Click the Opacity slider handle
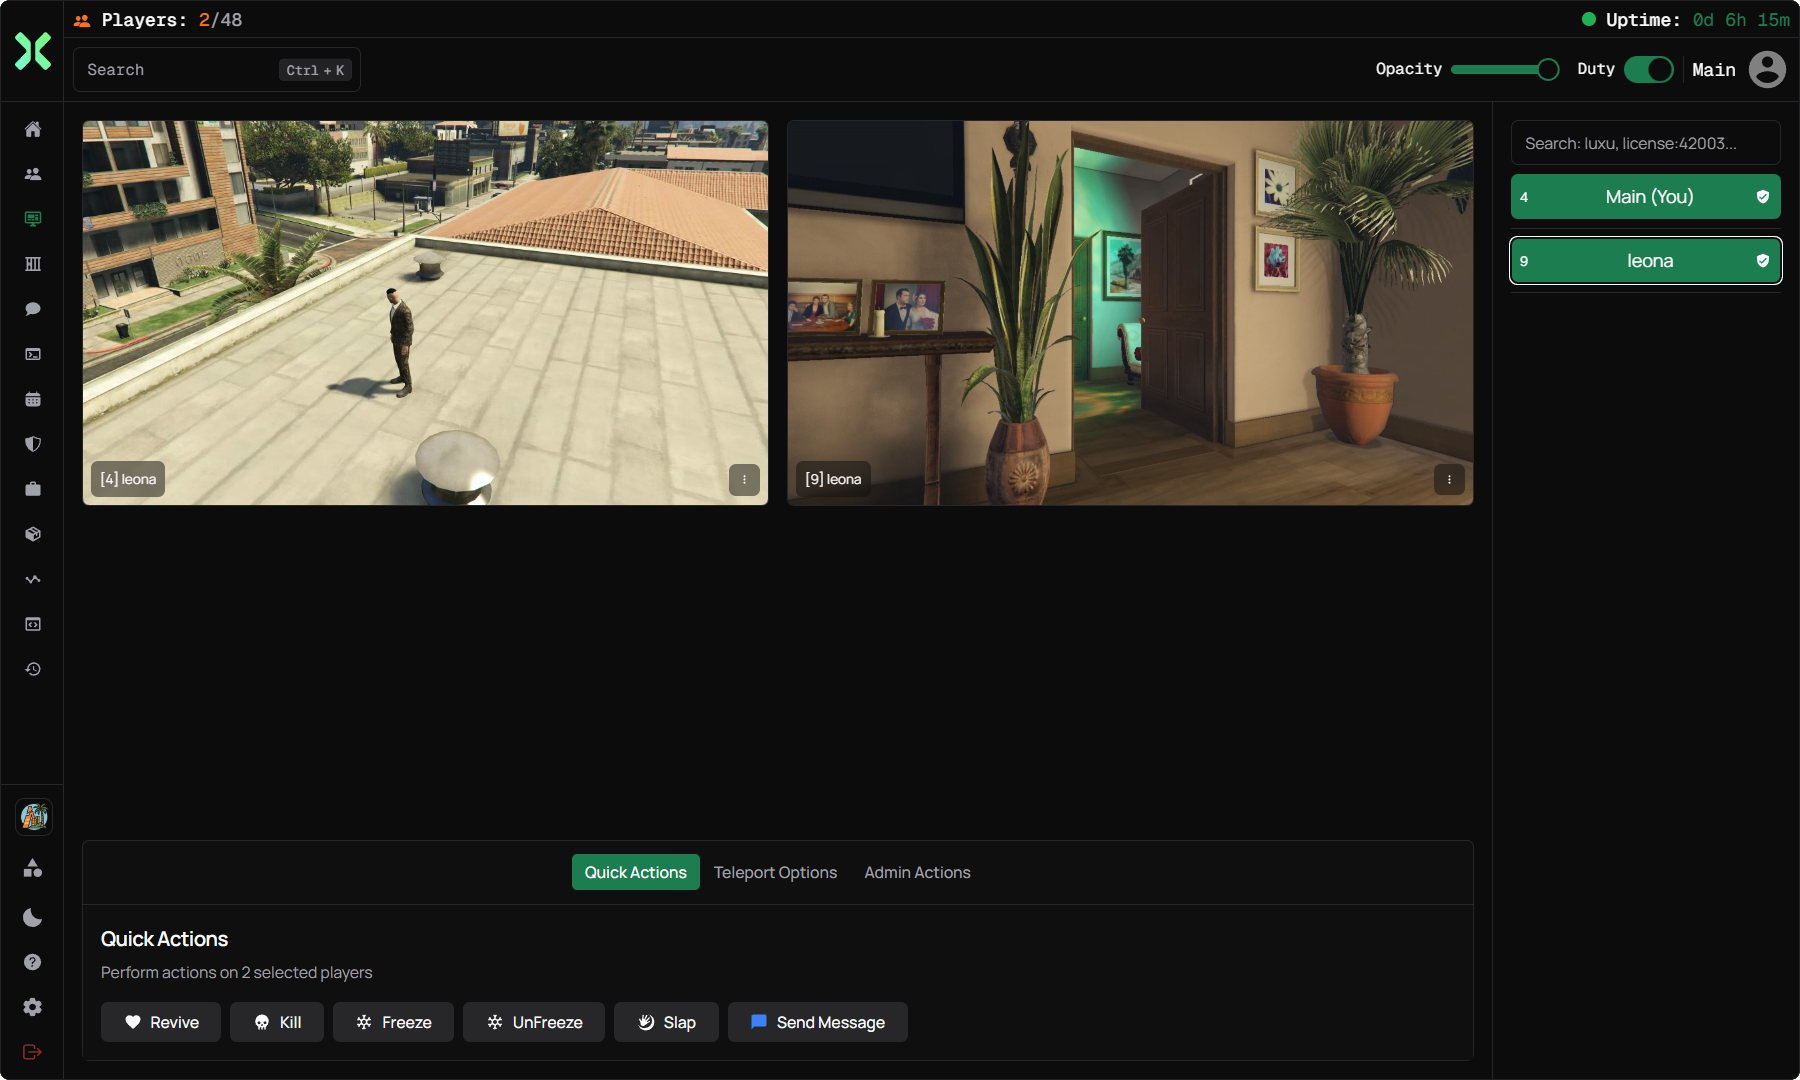 [1547, 69]
